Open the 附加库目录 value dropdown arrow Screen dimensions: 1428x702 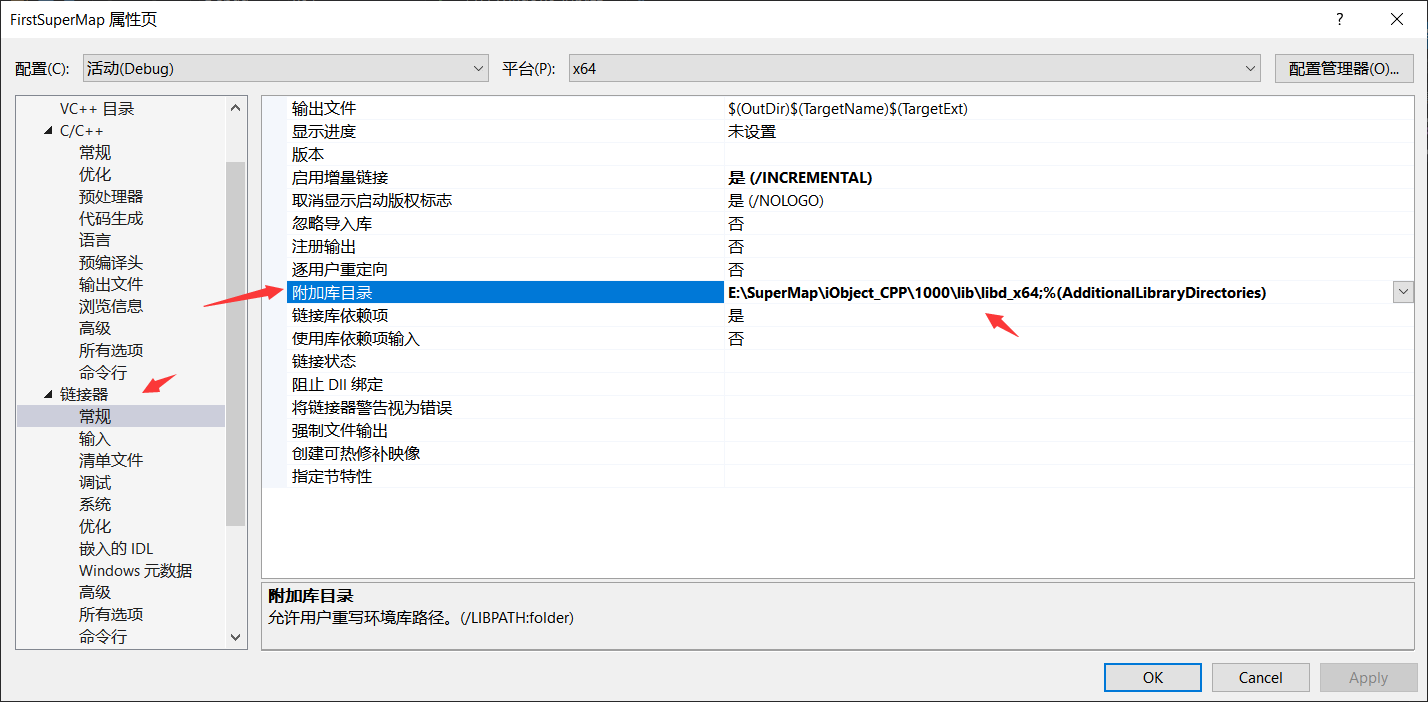coord(1404,291)
